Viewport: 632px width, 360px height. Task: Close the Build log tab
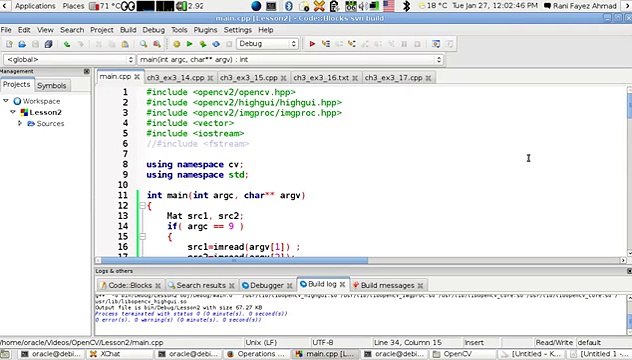[342, 284]
